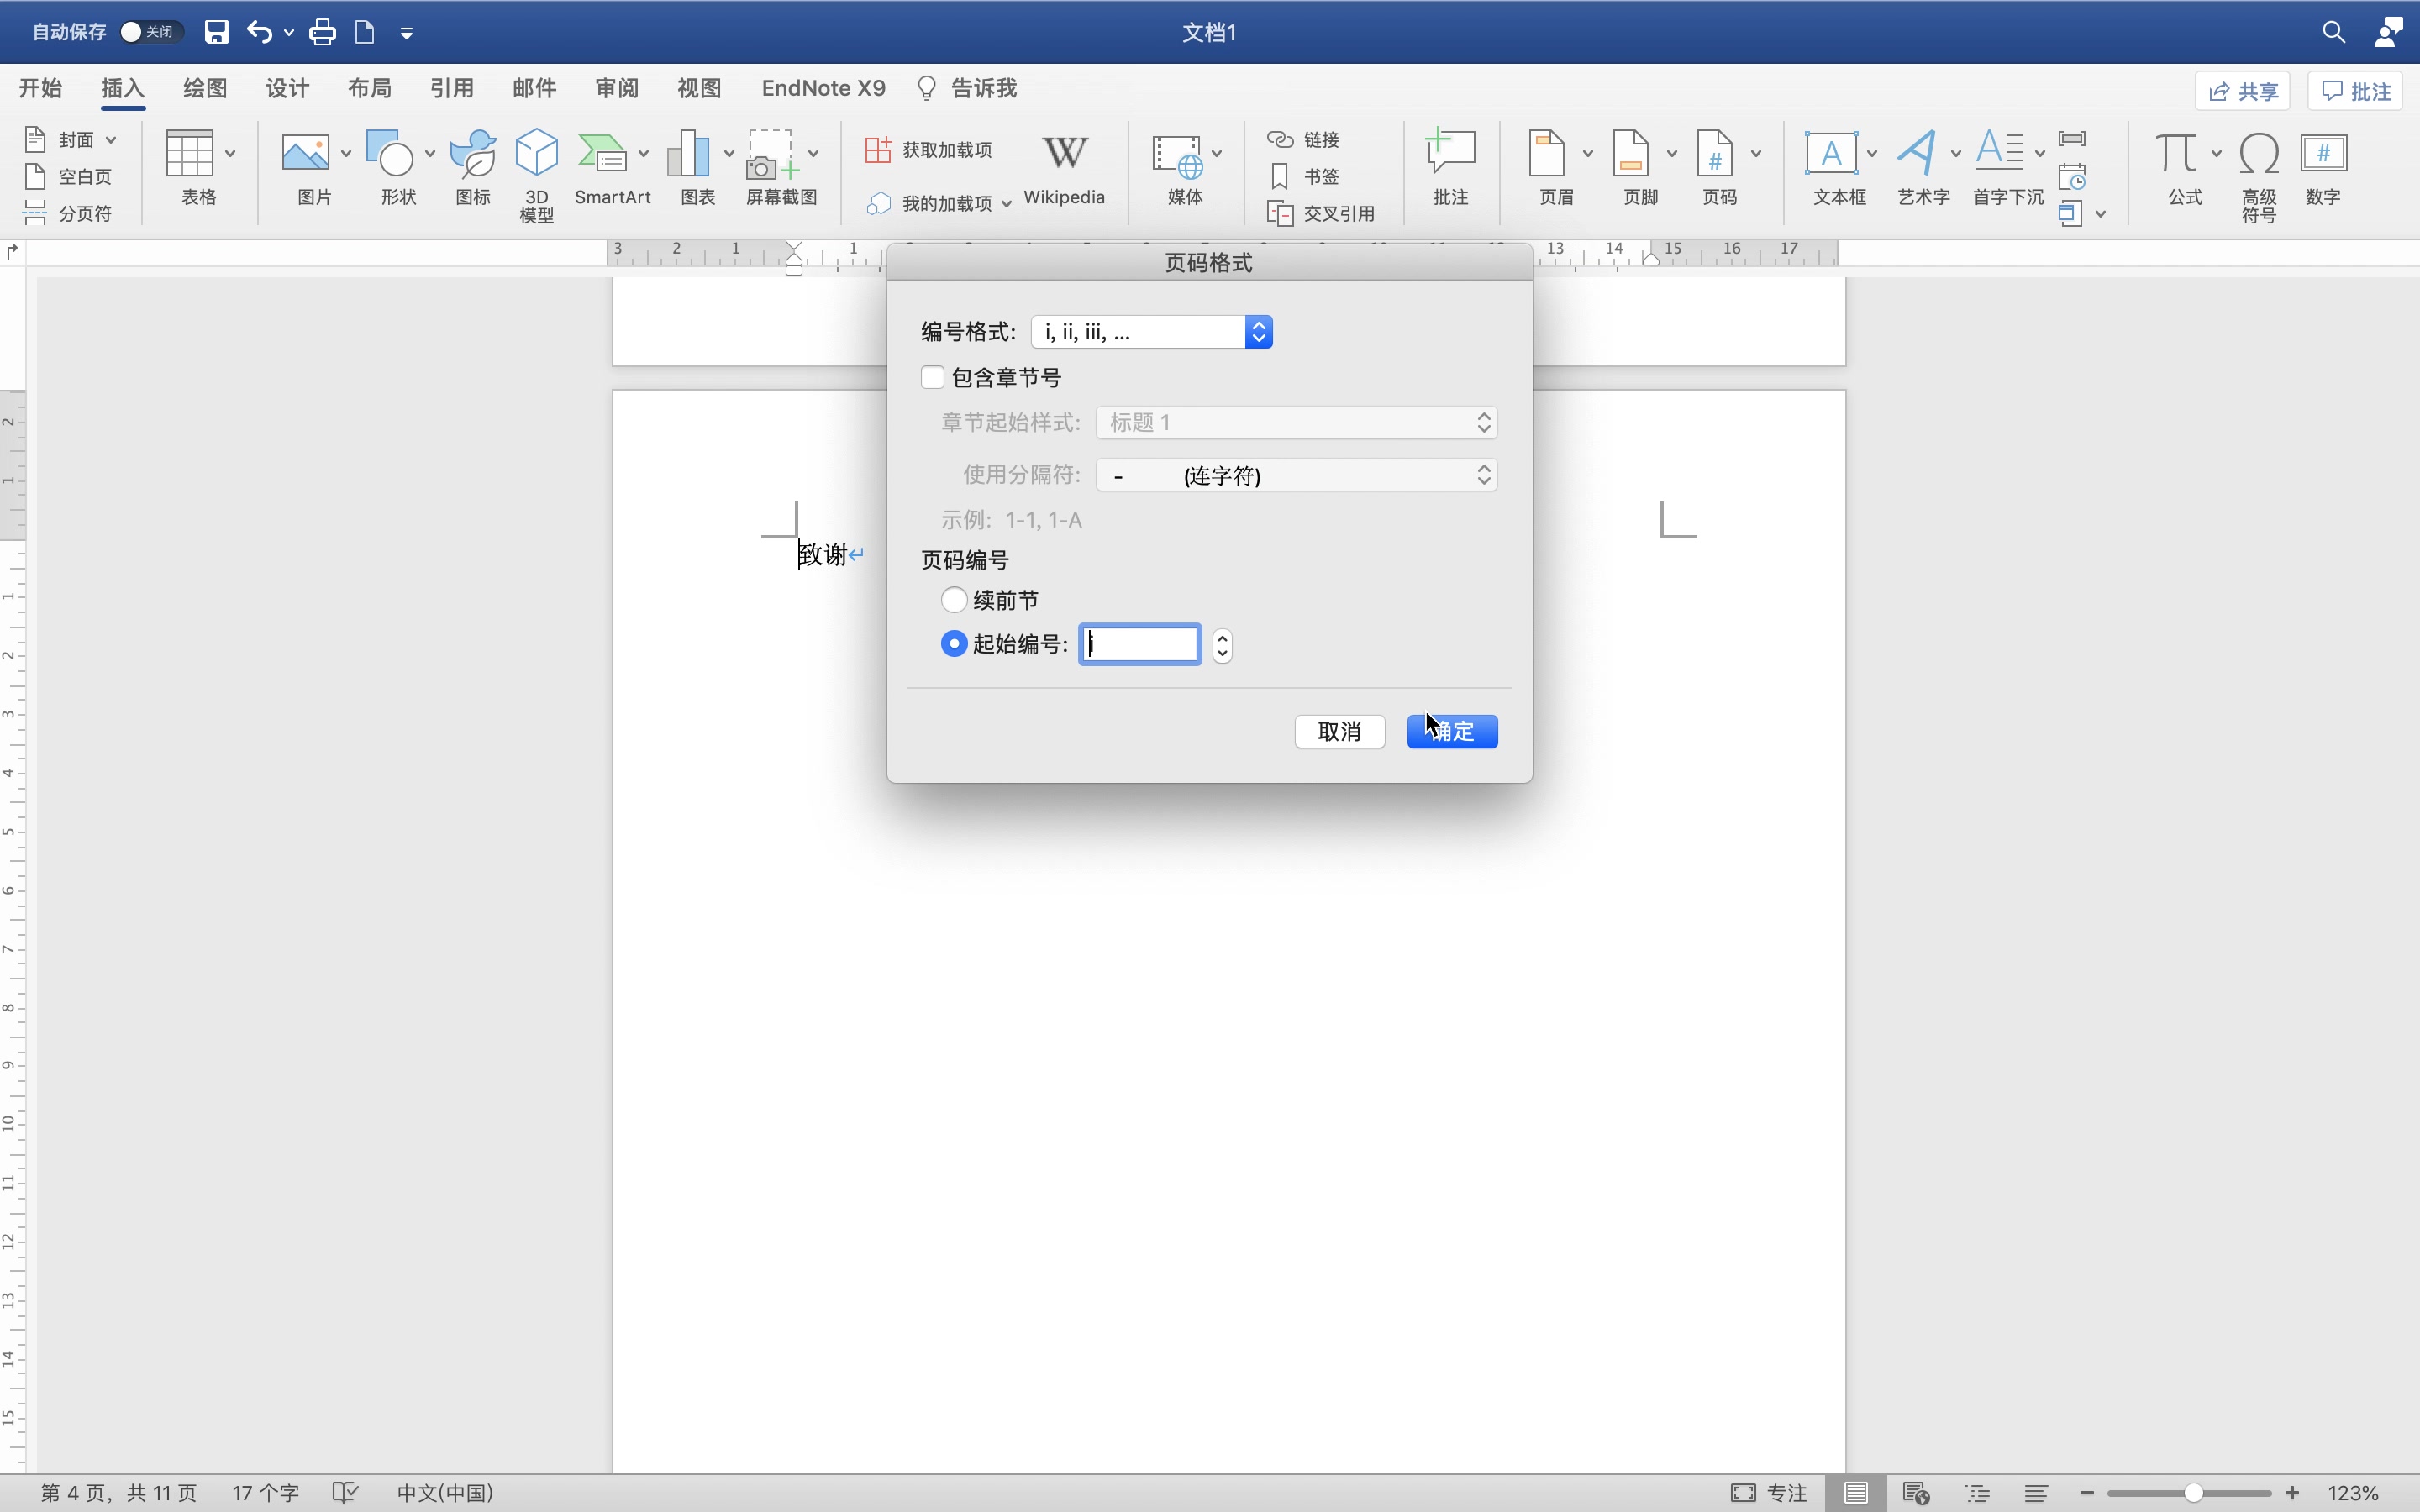Switch to print layout view icon

click(1856, 1492)
